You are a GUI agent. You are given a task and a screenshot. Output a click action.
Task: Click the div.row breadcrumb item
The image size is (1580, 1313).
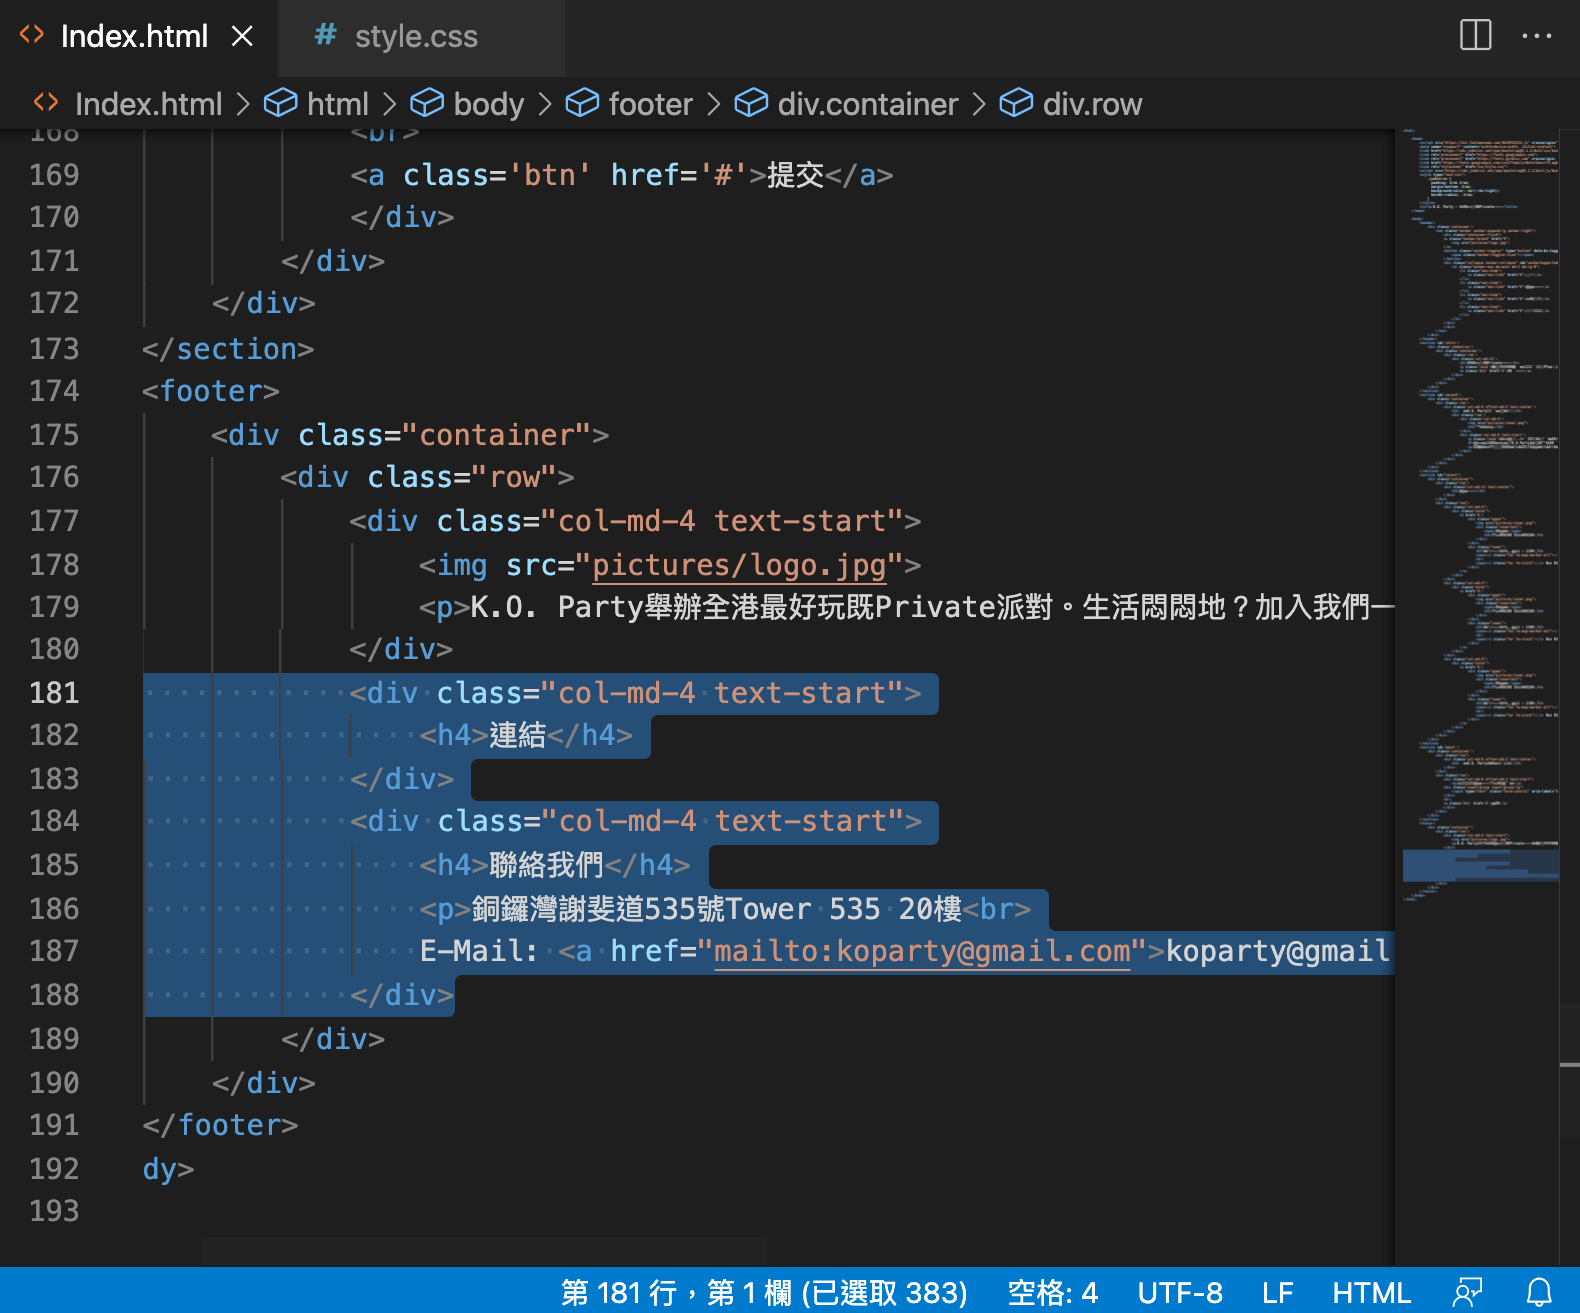pos(1092,104)
